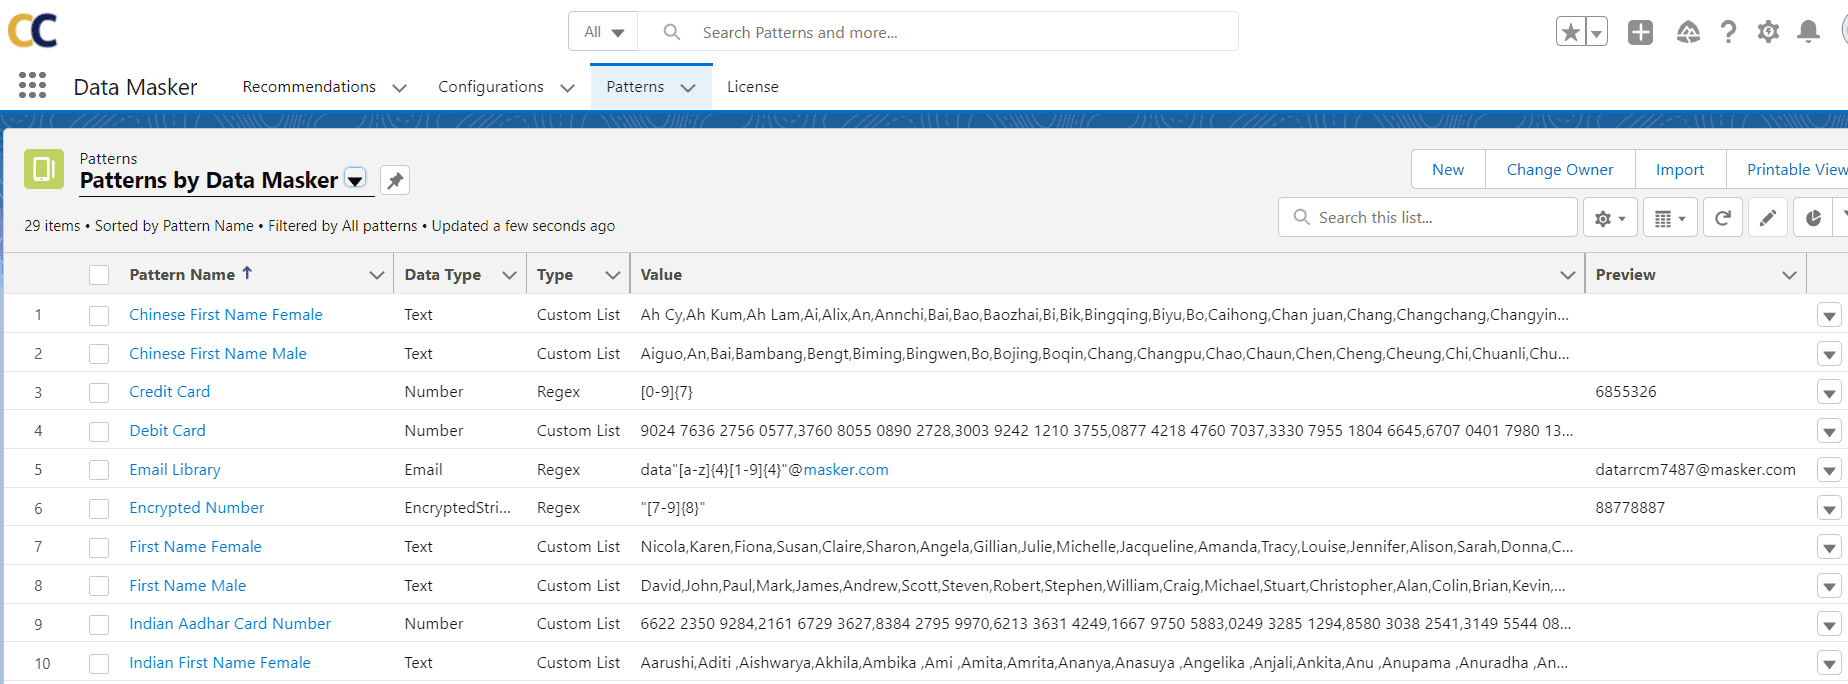Toggle the select-all header checkbox
Screen dimensions: 1848x684
(x=99, y=275)
